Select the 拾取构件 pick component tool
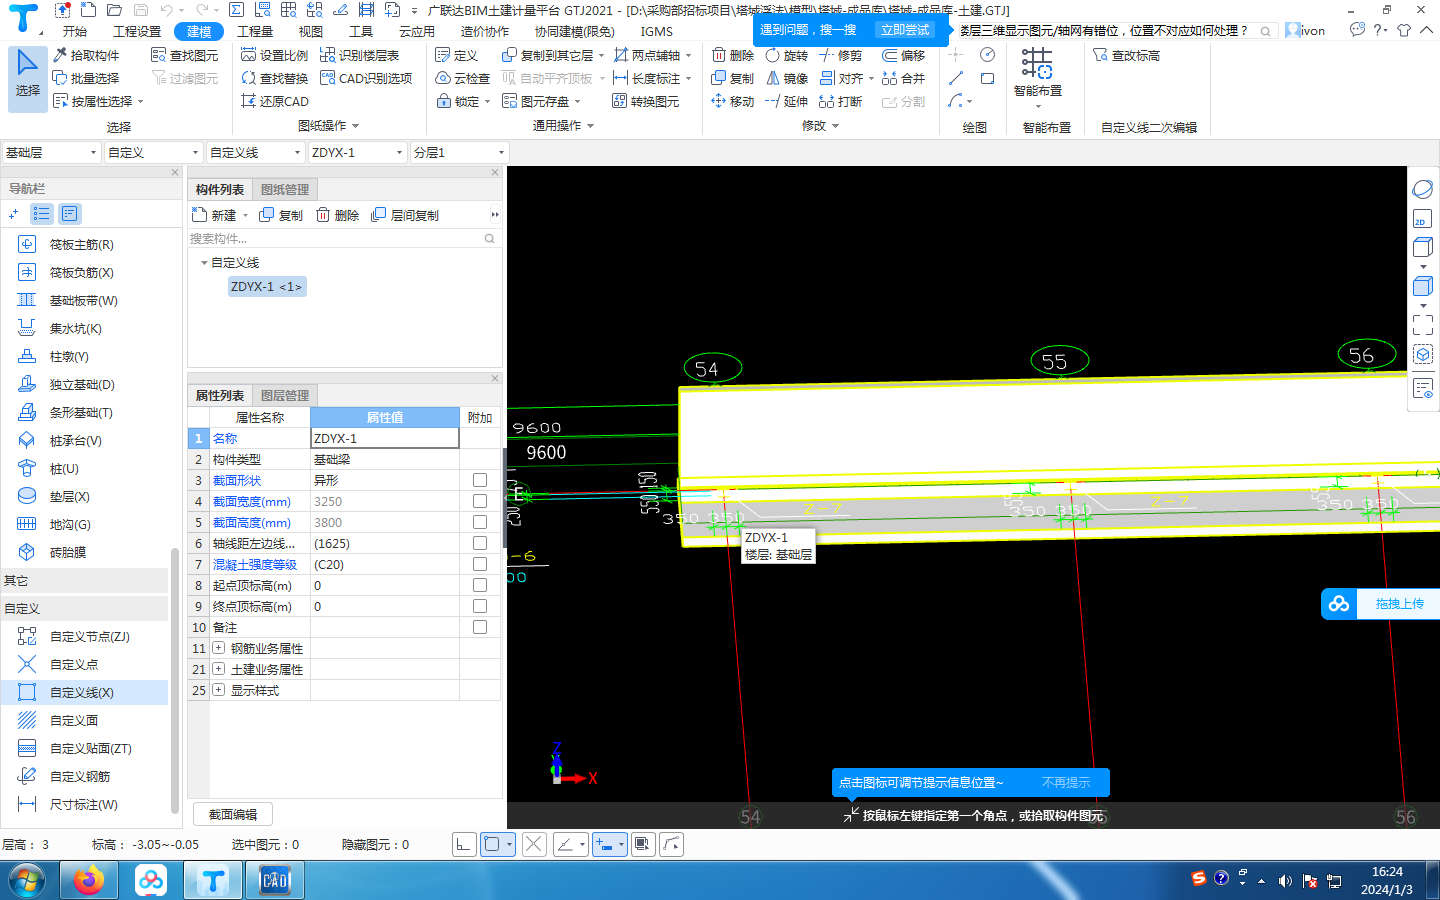The width and height of the screenshot is (1440, 900). [x=86, y=55]
